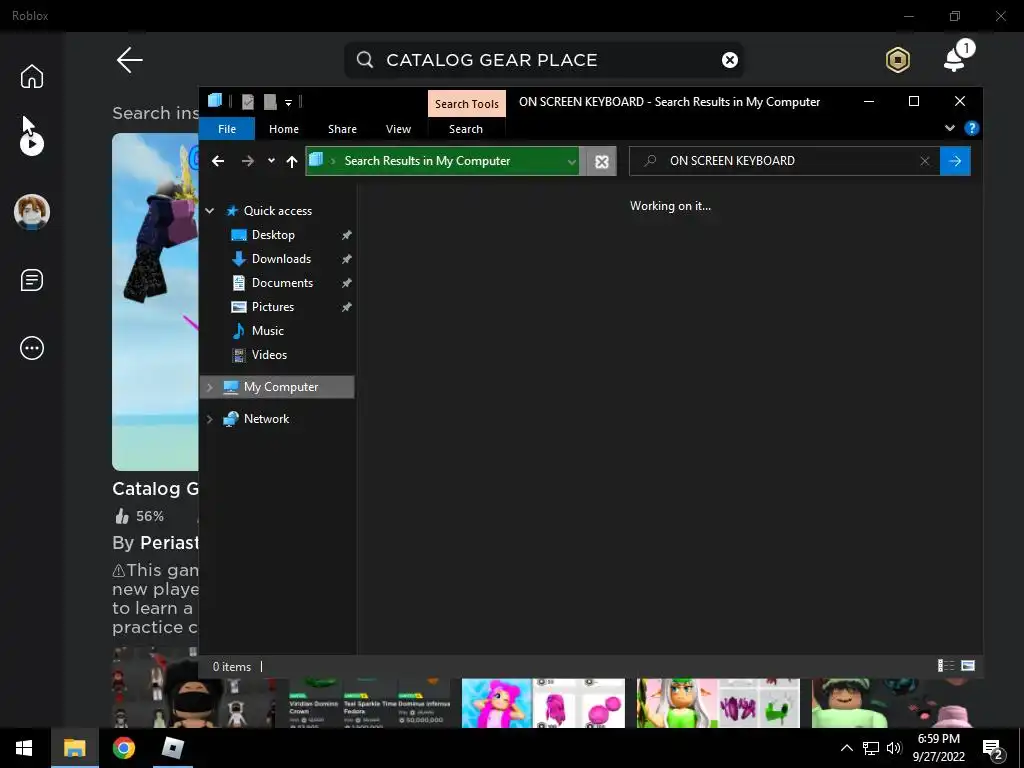This screenshot has height=768, width=1024.
Task: Navigate back in File Explorer
Action: (x=218, y=161)
